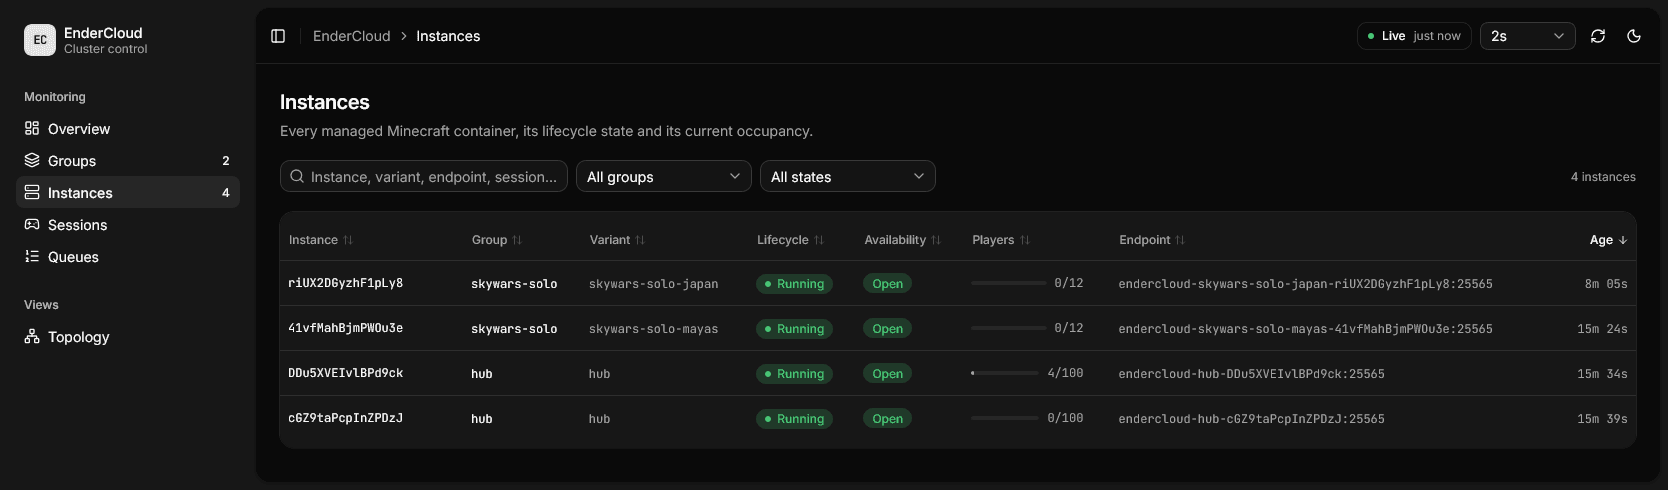
Task: Click the 4 instances count label
Action: (x=1603, y=177)
